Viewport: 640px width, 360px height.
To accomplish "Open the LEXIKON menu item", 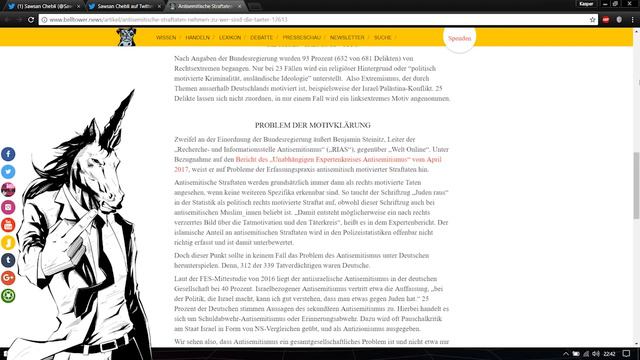I will tap(230, 38).
